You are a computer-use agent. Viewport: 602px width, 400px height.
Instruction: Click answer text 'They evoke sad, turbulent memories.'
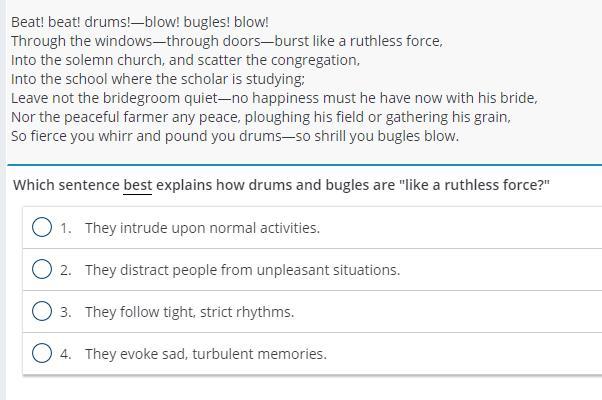(206, 354)
